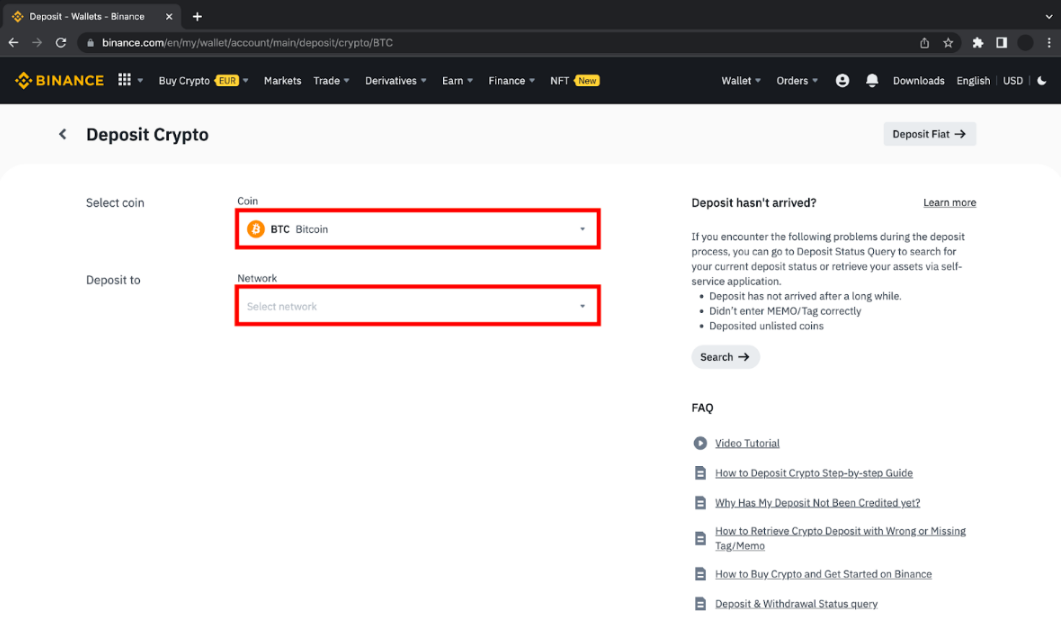
Task: Open the apps grid menu icon
Action: click(125, 80)
